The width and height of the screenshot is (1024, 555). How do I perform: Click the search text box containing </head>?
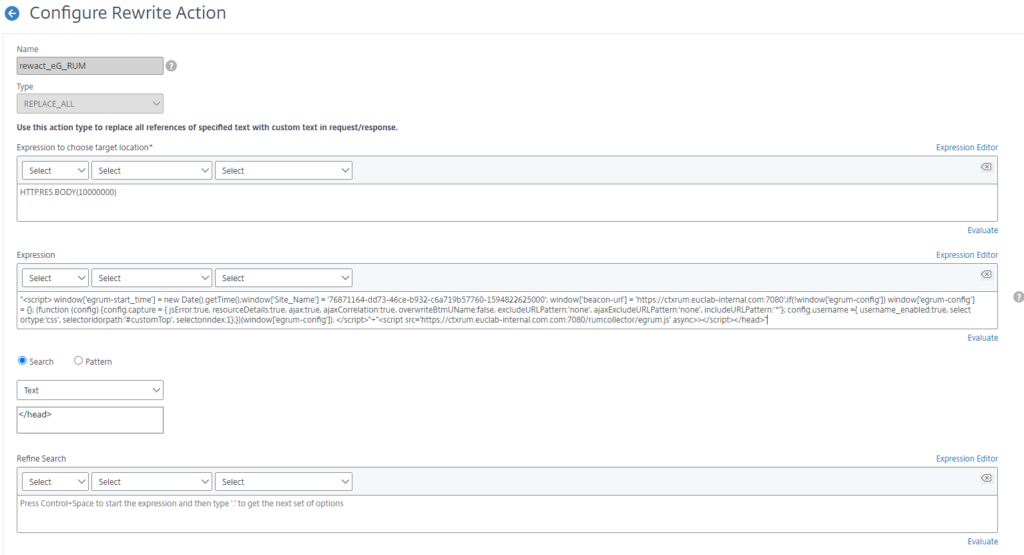click(x=90, y=420)
